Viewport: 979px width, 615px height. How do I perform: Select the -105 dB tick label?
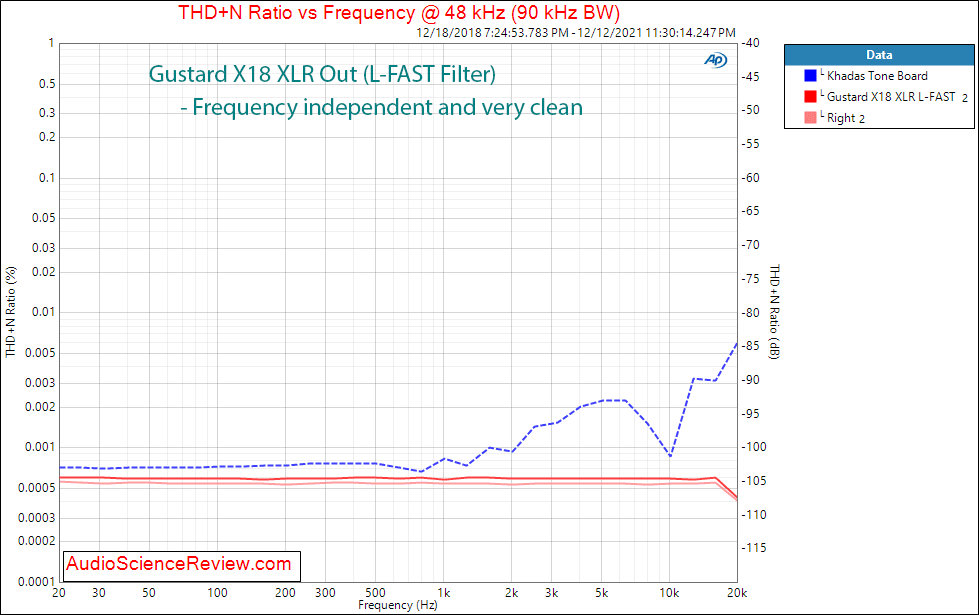pyautogui.click(x=754, y=481)
